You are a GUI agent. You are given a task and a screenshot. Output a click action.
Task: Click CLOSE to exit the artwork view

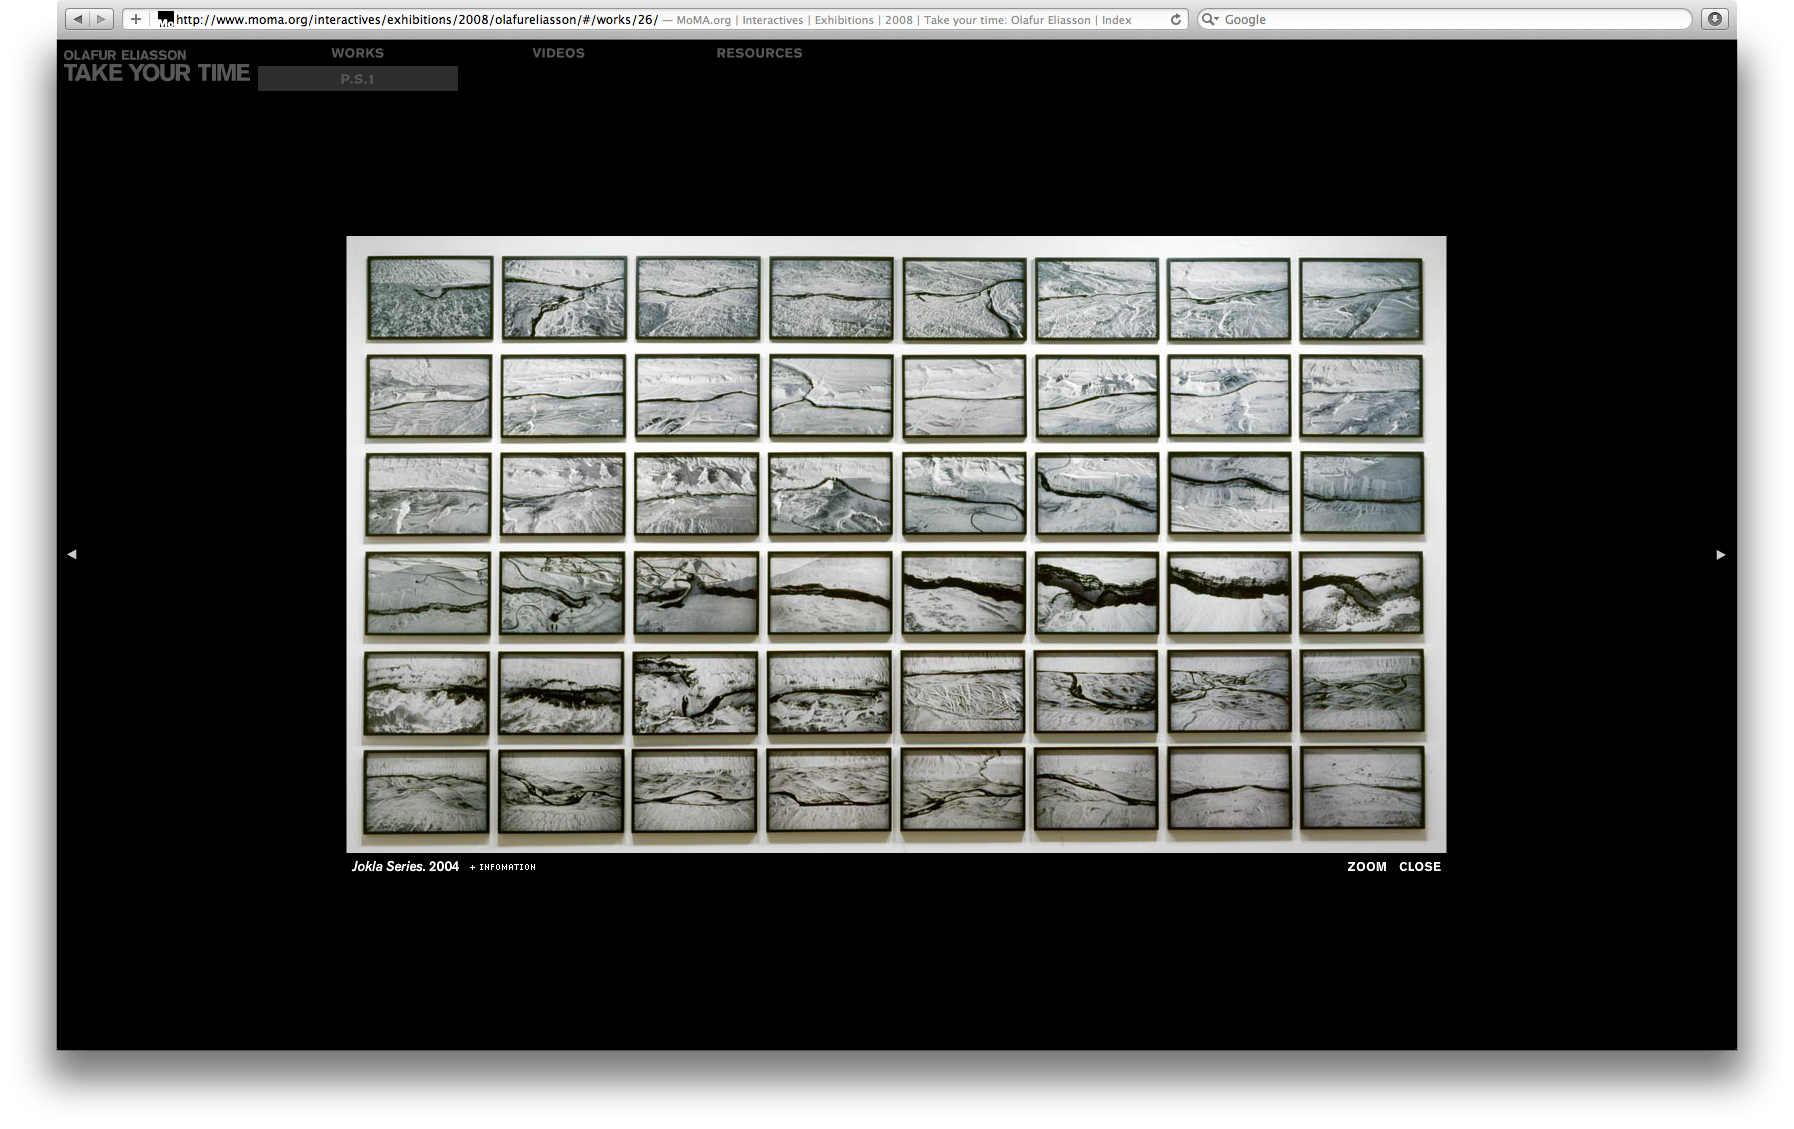pos(1419,866)
